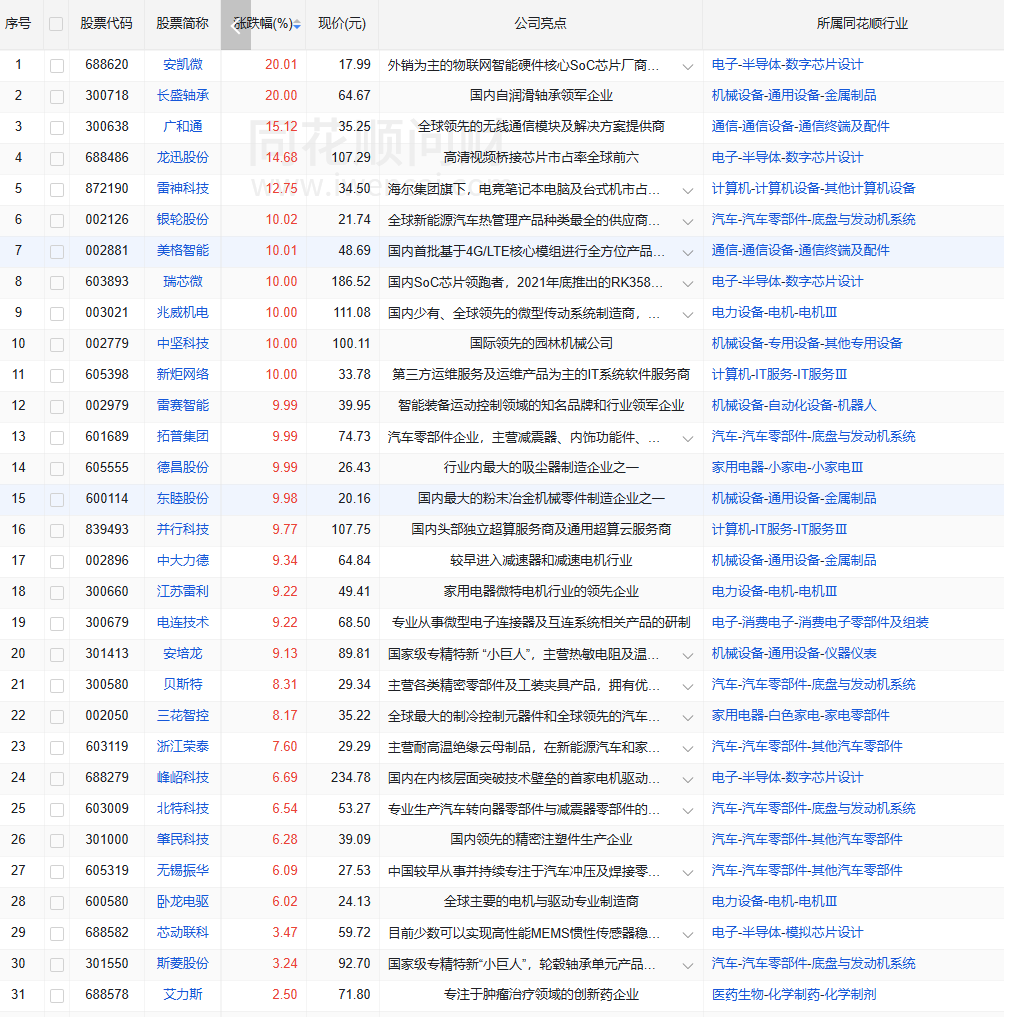This screenshot has width=1013, height=1017.
Task: Open stock link 三花智控
Action: 183,716
